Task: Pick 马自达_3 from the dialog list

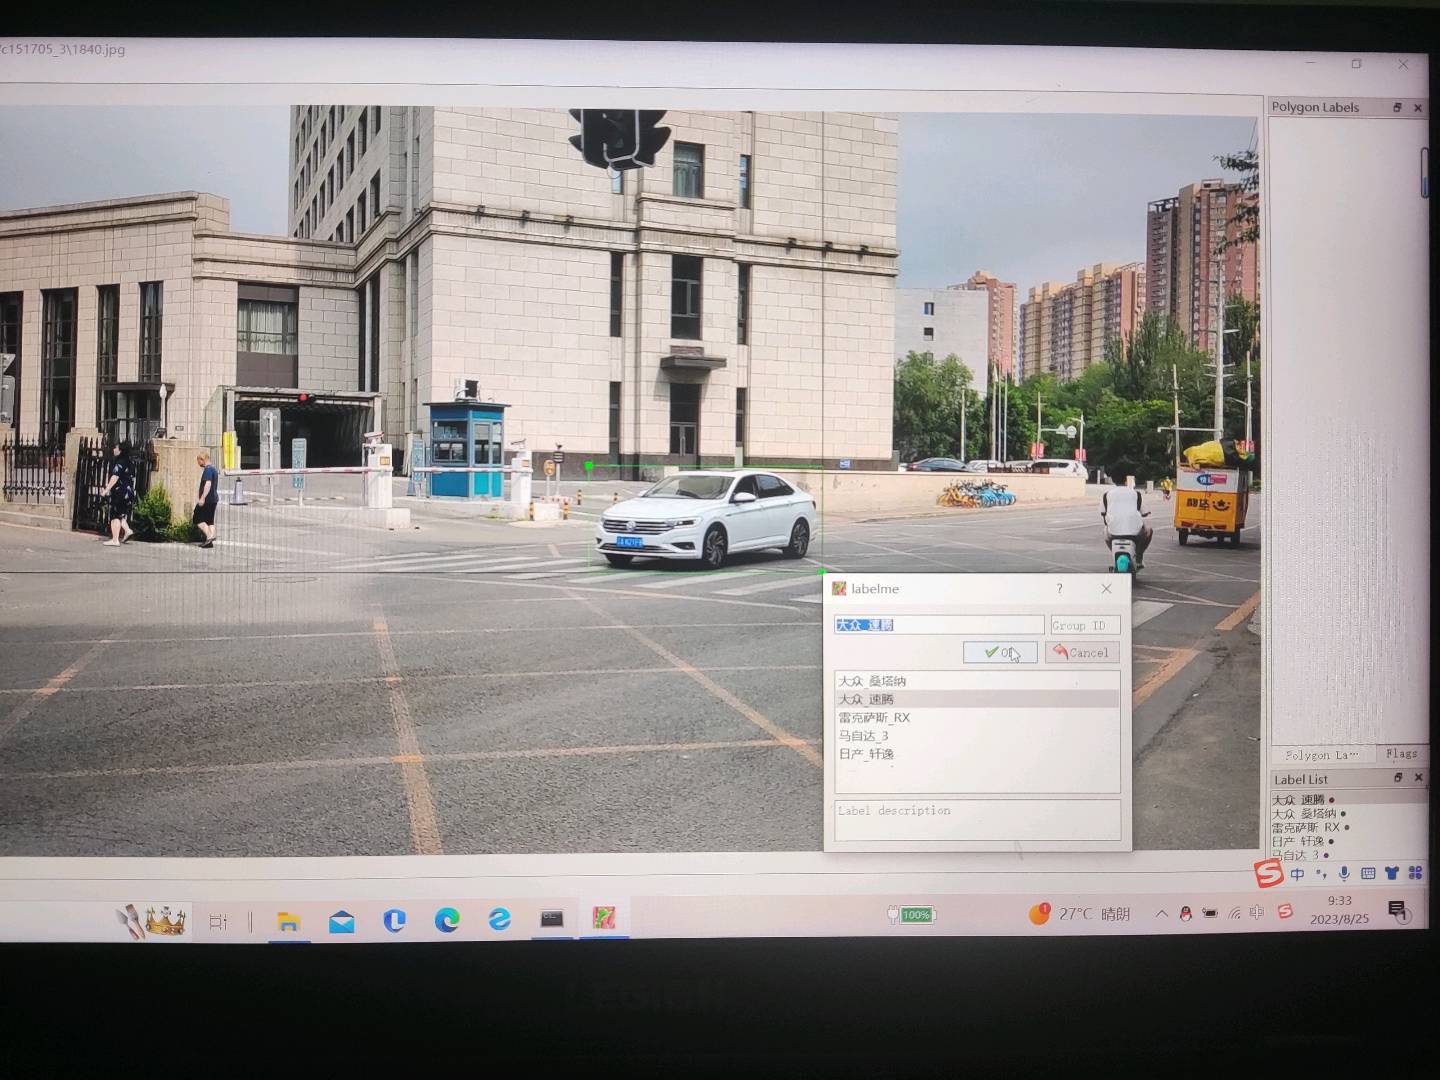Action: point(864,736)
